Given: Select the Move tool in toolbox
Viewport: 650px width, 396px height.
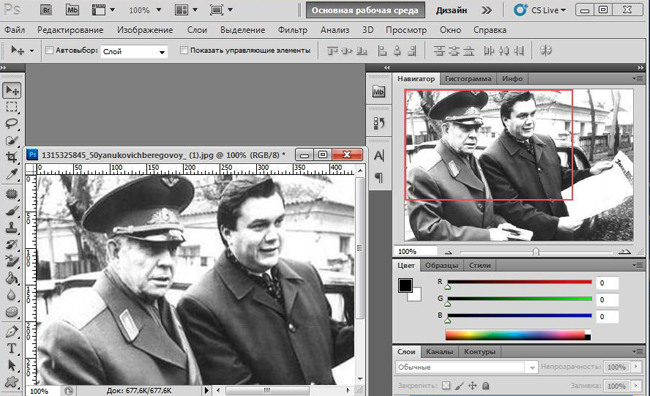Looking at the screenshot, I should click(12, 90).
